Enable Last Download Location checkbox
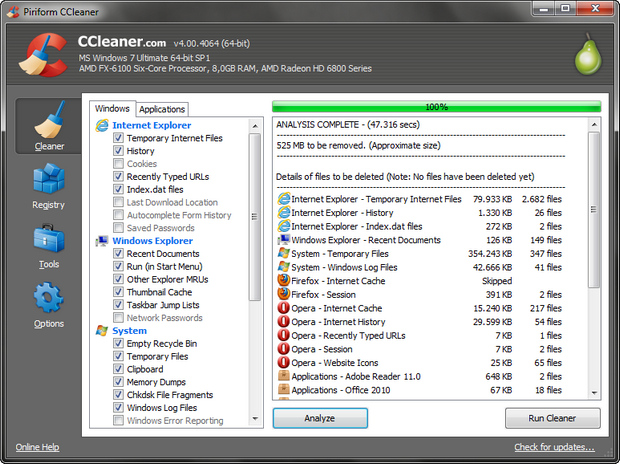This screenshot has height=464, width=620. pos(118,202)
